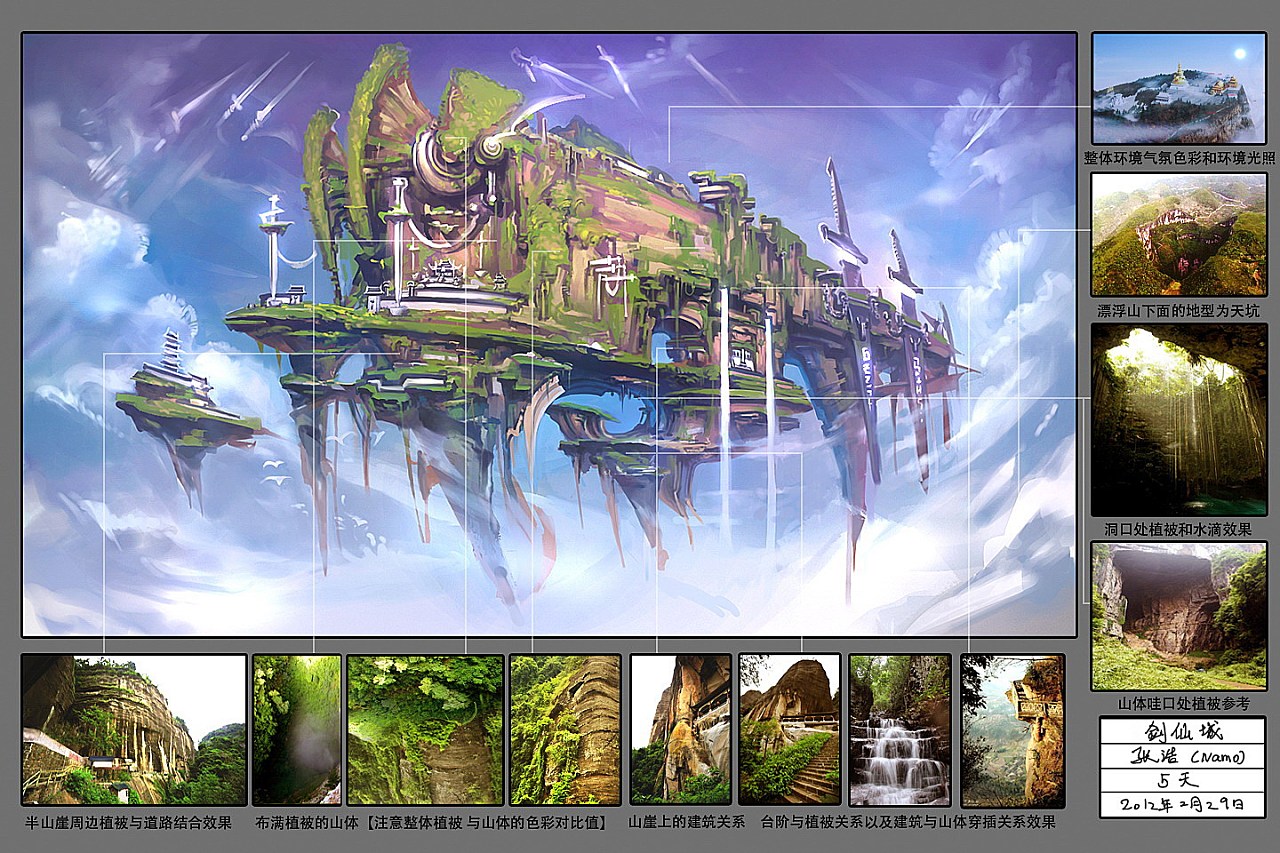Screen dimensions: 1280x853
Task: Click the 整体环境气氛色彩和环境光照 caption
Action: coord(1178,158)
